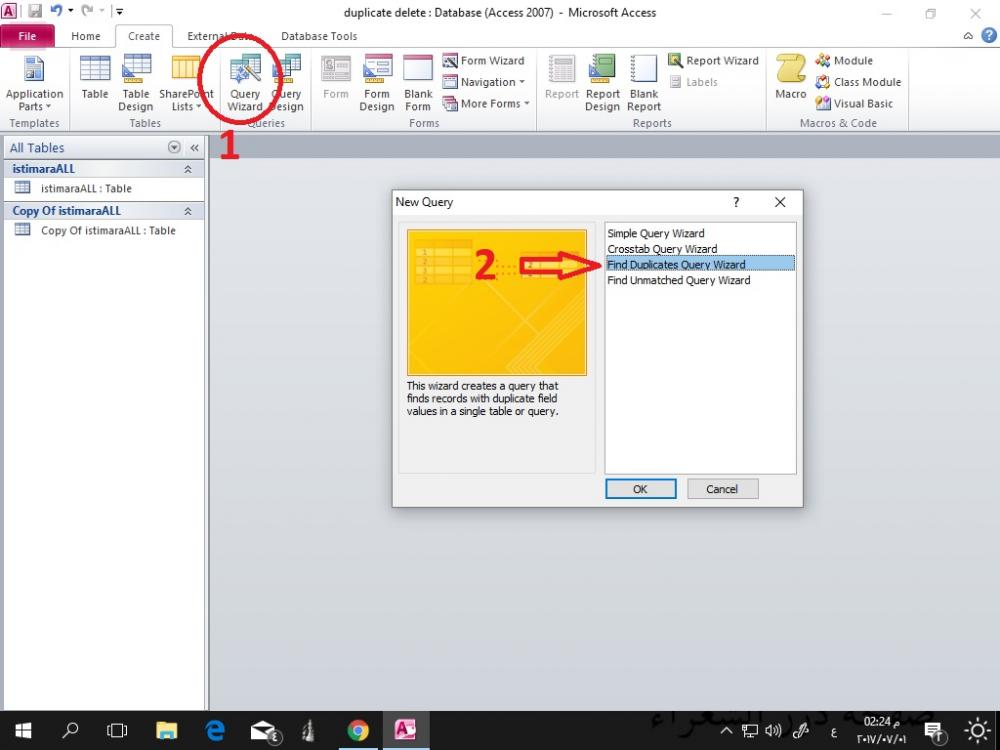
Task: Open the taskbar clock and calendar
Action: (x=881, y=730)
